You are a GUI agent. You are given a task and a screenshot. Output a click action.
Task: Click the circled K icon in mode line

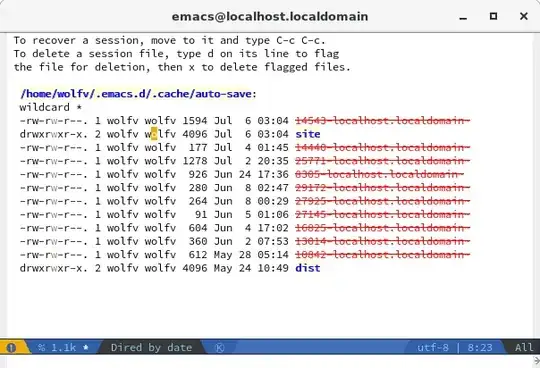[x=219, y=348]
